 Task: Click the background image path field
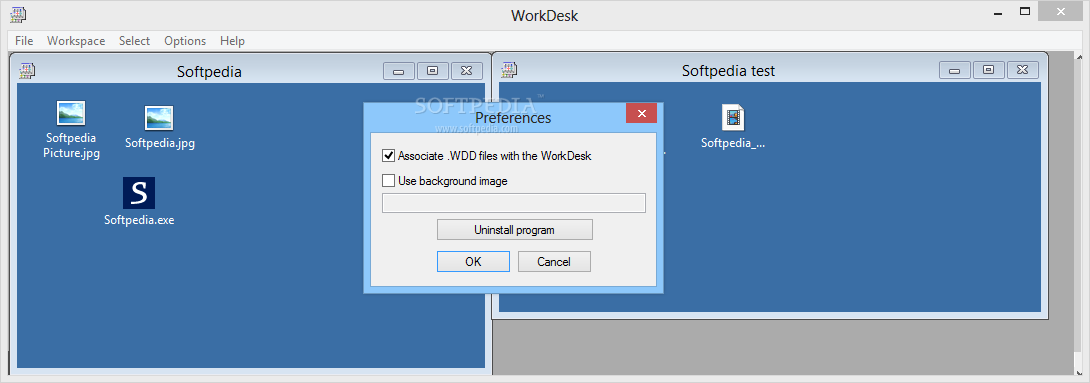(x=514, y=203)
